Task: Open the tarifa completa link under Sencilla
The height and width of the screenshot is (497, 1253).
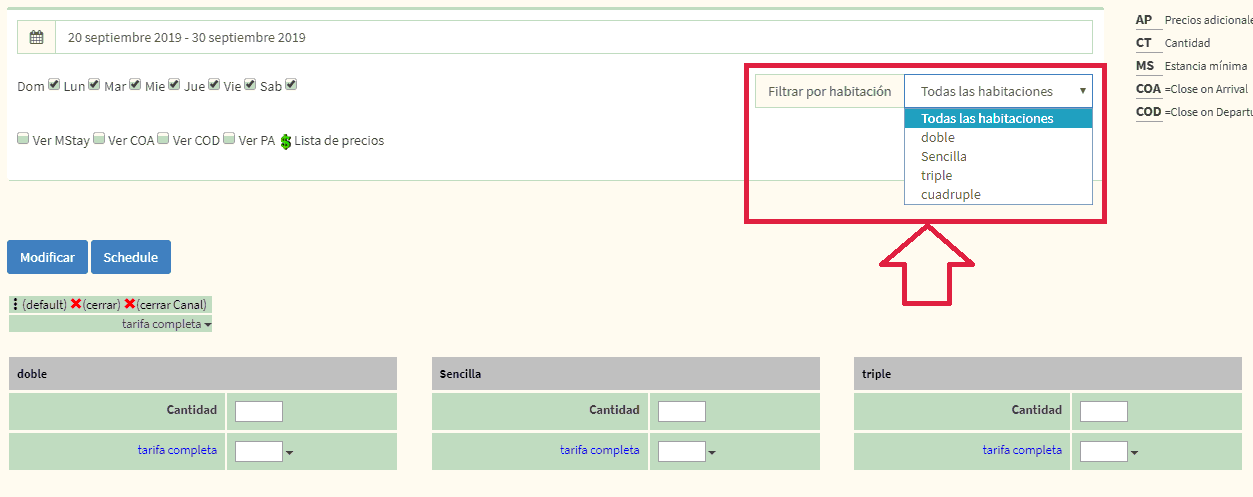Action: click(x=599, y=450)
